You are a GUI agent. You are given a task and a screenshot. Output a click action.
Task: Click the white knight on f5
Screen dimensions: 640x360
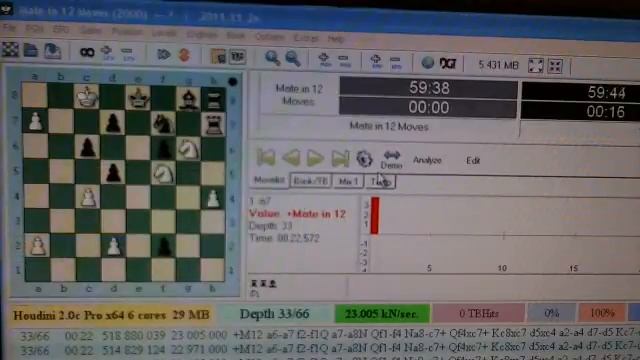[x=163, y=173]
